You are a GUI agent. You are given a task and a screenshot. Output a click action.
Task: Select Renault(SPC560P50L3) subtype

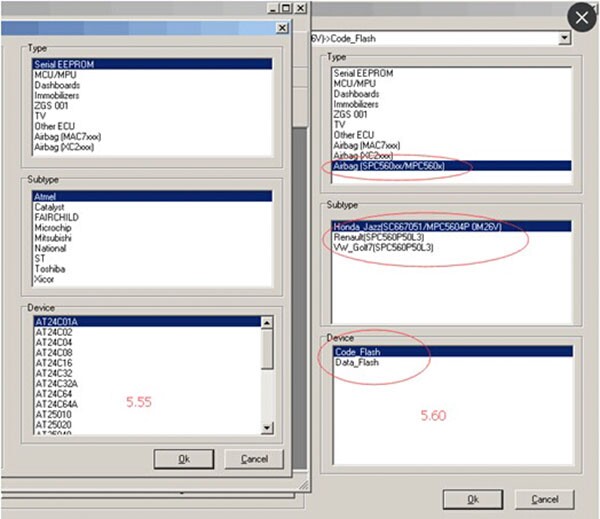point(379,237)
